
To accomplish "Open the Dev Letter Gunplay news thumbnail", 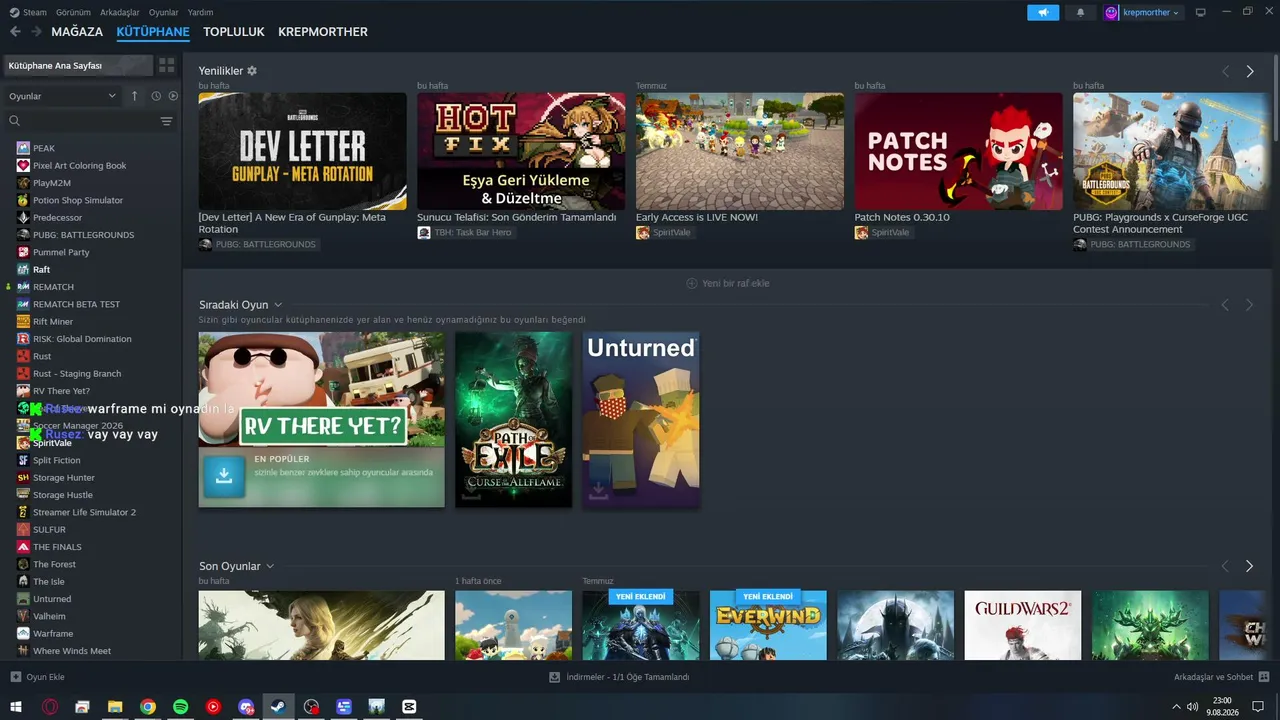I will 302,151.
